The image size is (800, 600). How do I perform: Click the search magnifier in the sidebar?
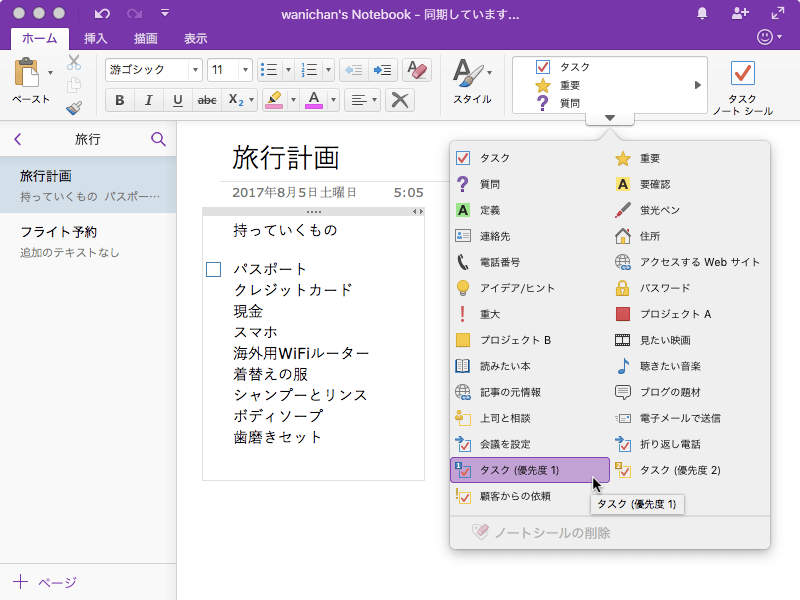pyautogui.click(x=158, y=139)
